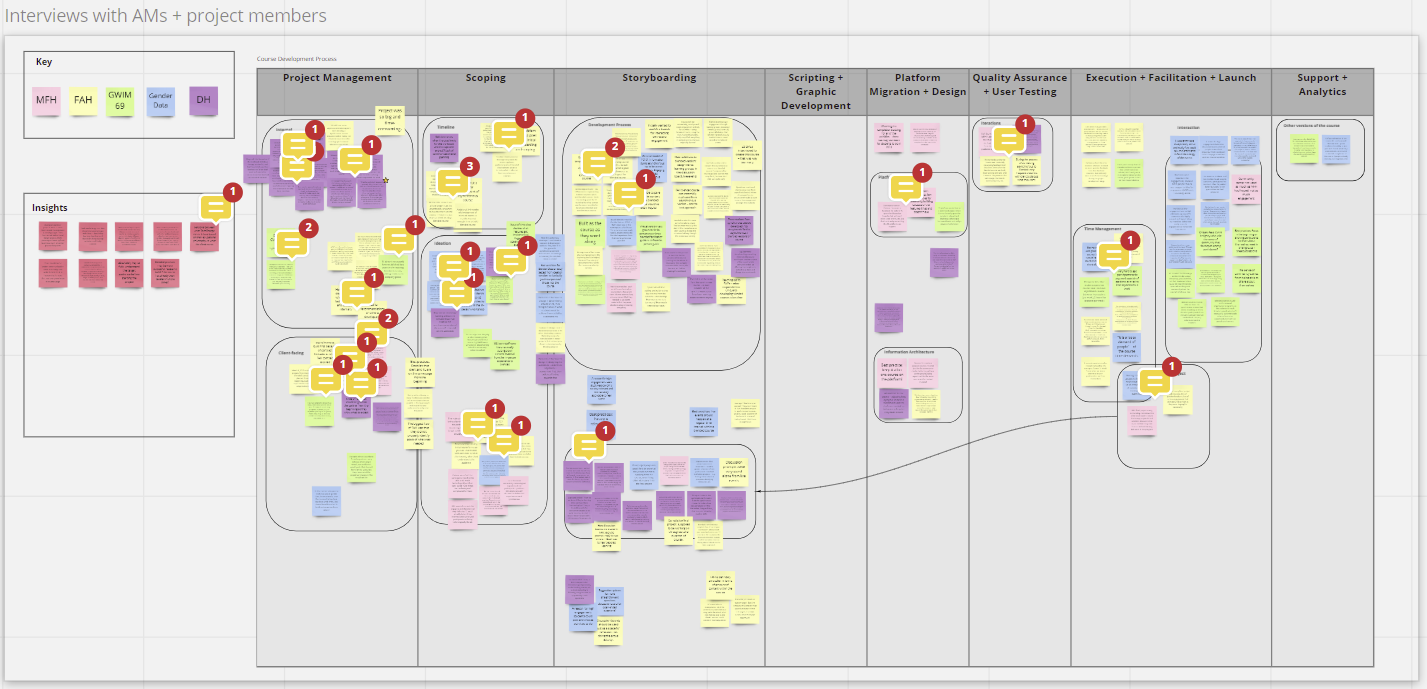This screenshot has height=689, width=1427.
Task: Click the 'Course Development Process' label
Action: click(x=297, y=58)
